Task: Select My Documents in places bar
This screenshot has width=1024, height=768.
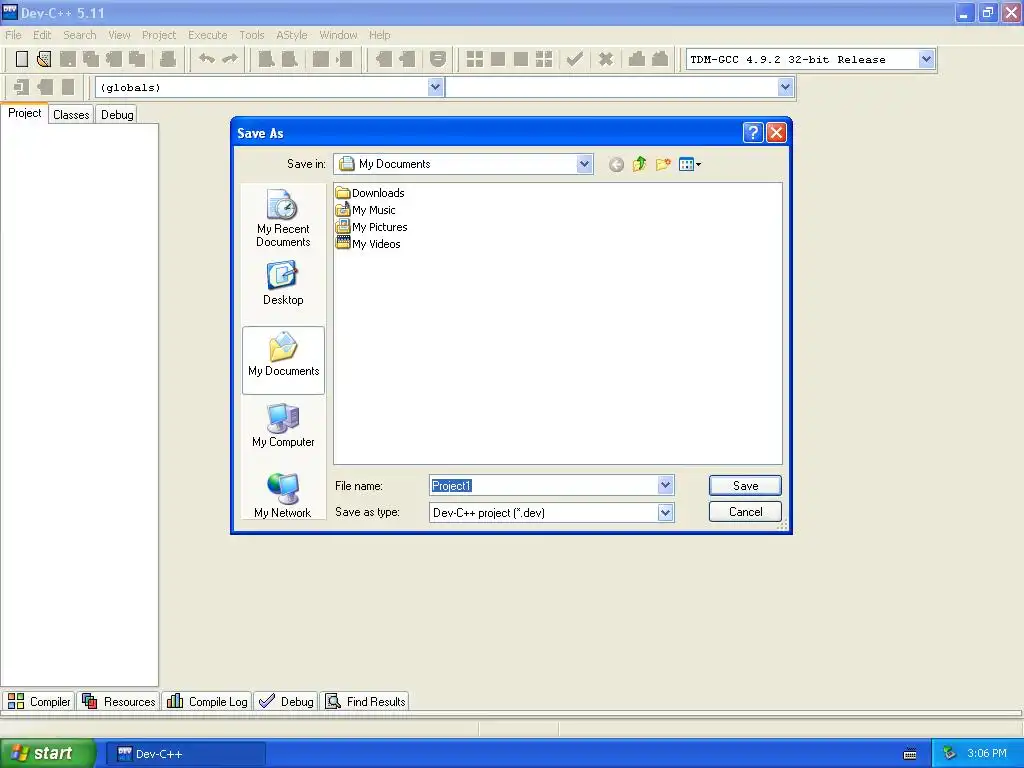Action: tap(283, 360)
